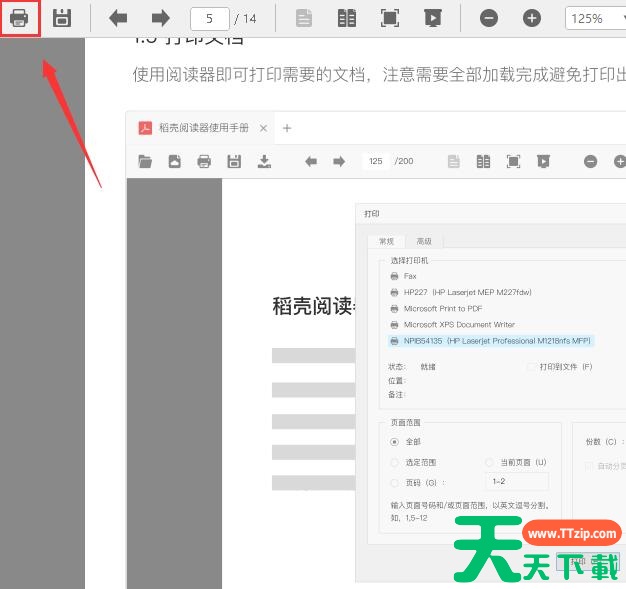Select the 全部 page range radio button

point(395,441)
